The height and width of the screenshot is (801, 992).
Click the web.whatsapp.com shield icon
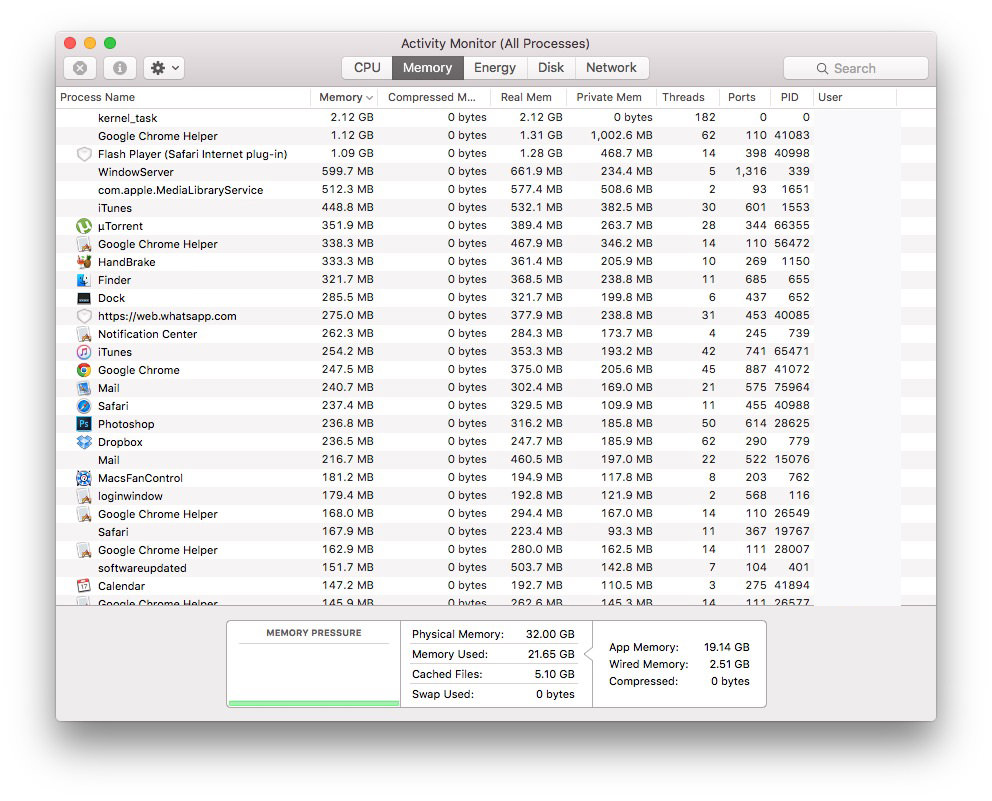click(84, 316)
